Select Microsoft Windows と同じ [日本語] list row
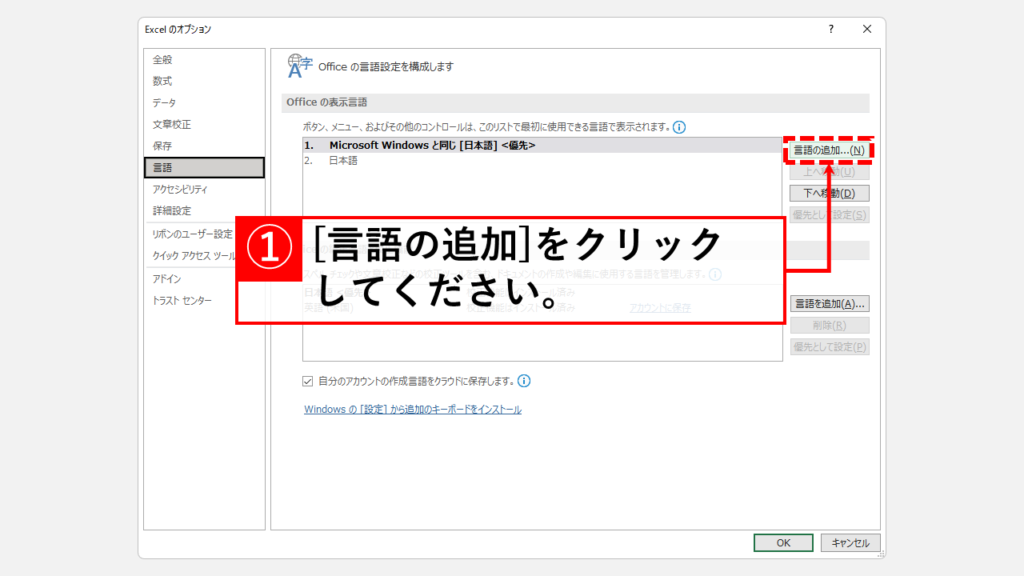 pyautogui.click(x=542, y=145)
